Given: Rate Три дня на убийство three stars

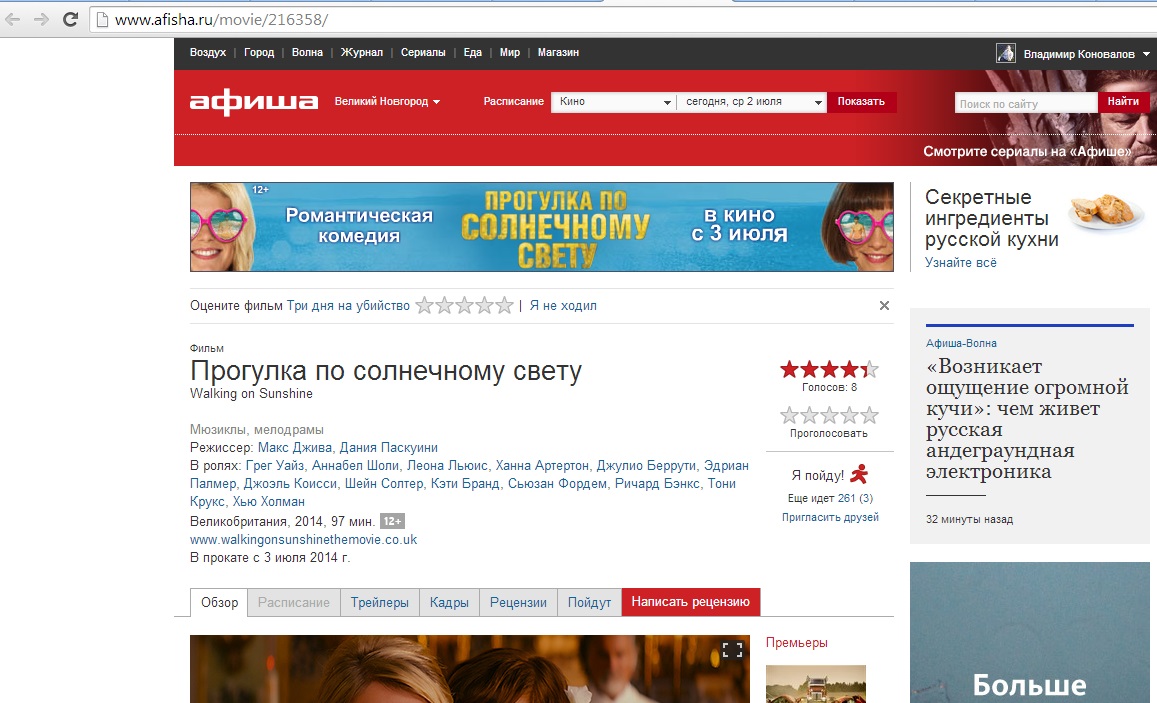Looking at the screenshot, I should pyautogui.click(x=464, y=305).
